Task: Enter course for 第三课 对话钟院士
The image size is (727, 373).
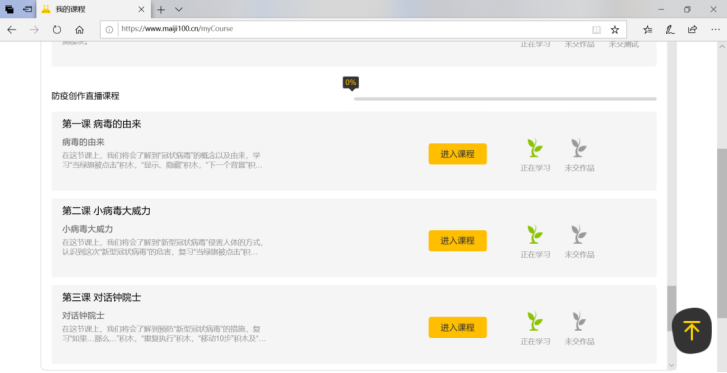Action: pyautogui.click(x=458, y=328)
